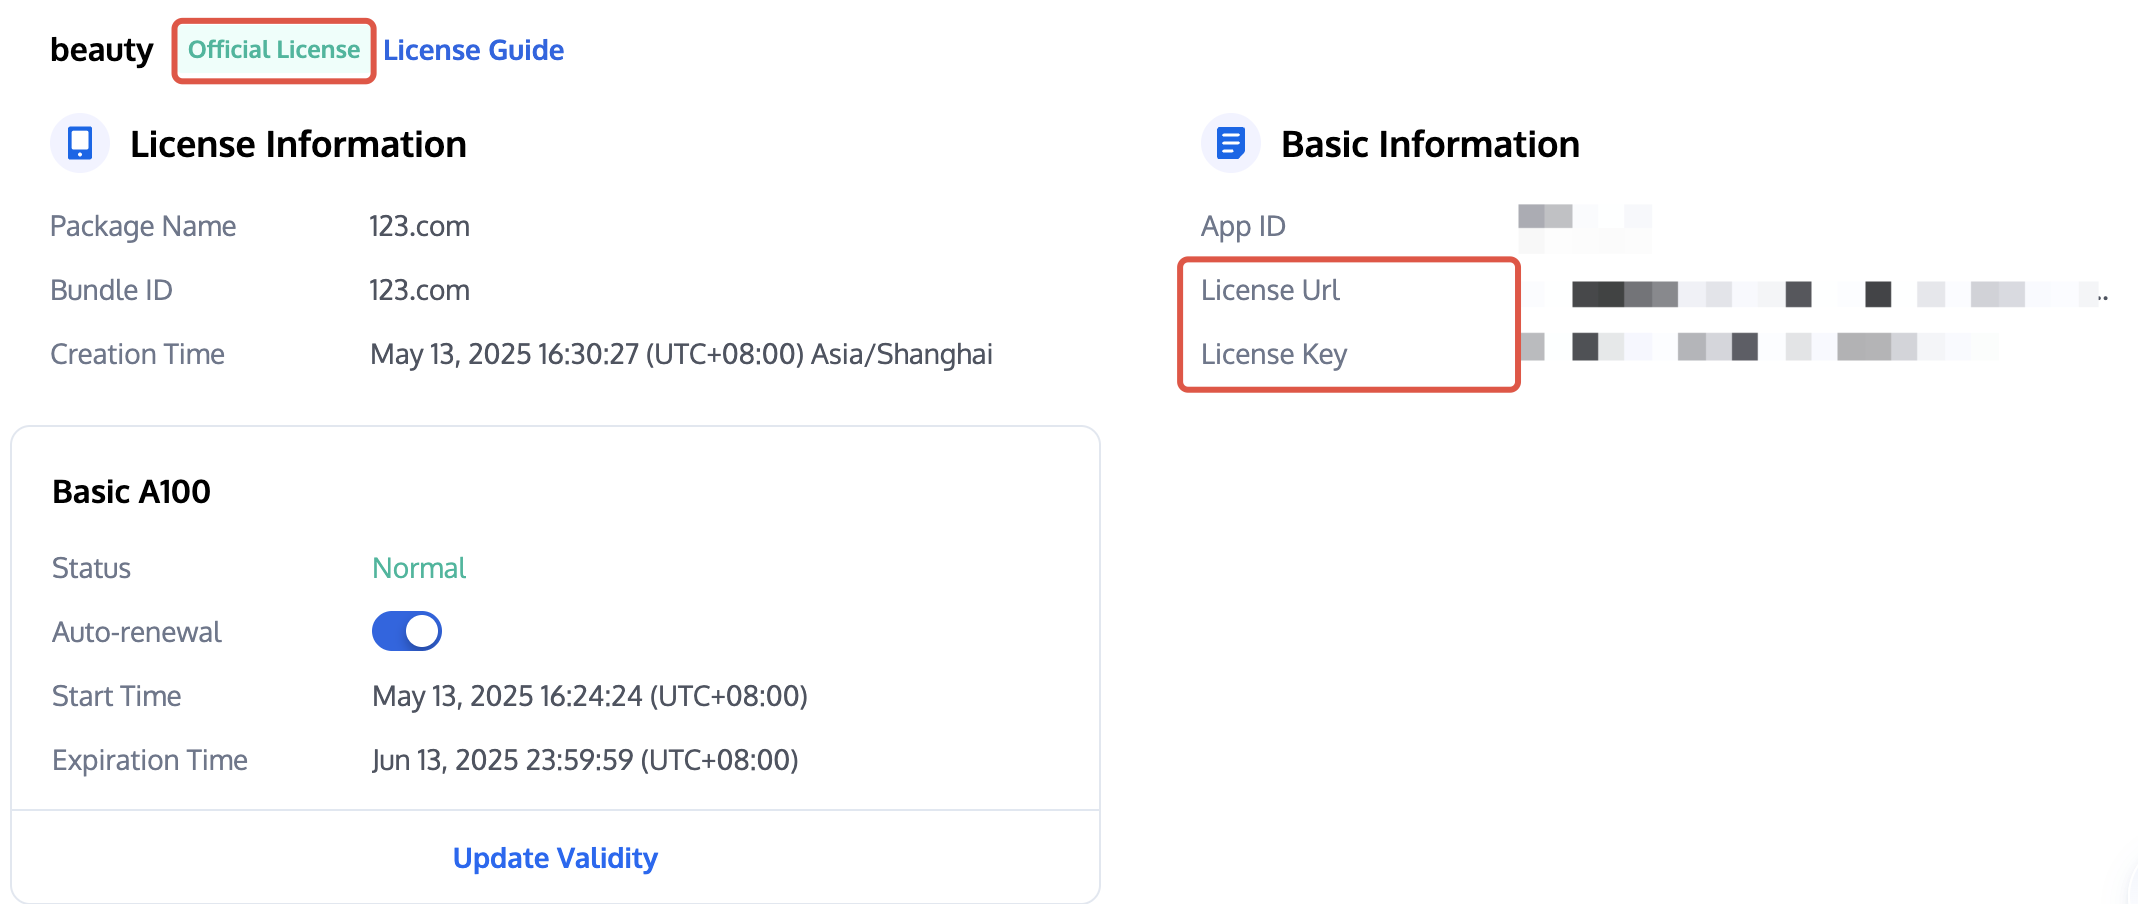The width and height of the screenshot is (2138, 904).
Task: Click the Start Time date value
Action: [589, 696]
